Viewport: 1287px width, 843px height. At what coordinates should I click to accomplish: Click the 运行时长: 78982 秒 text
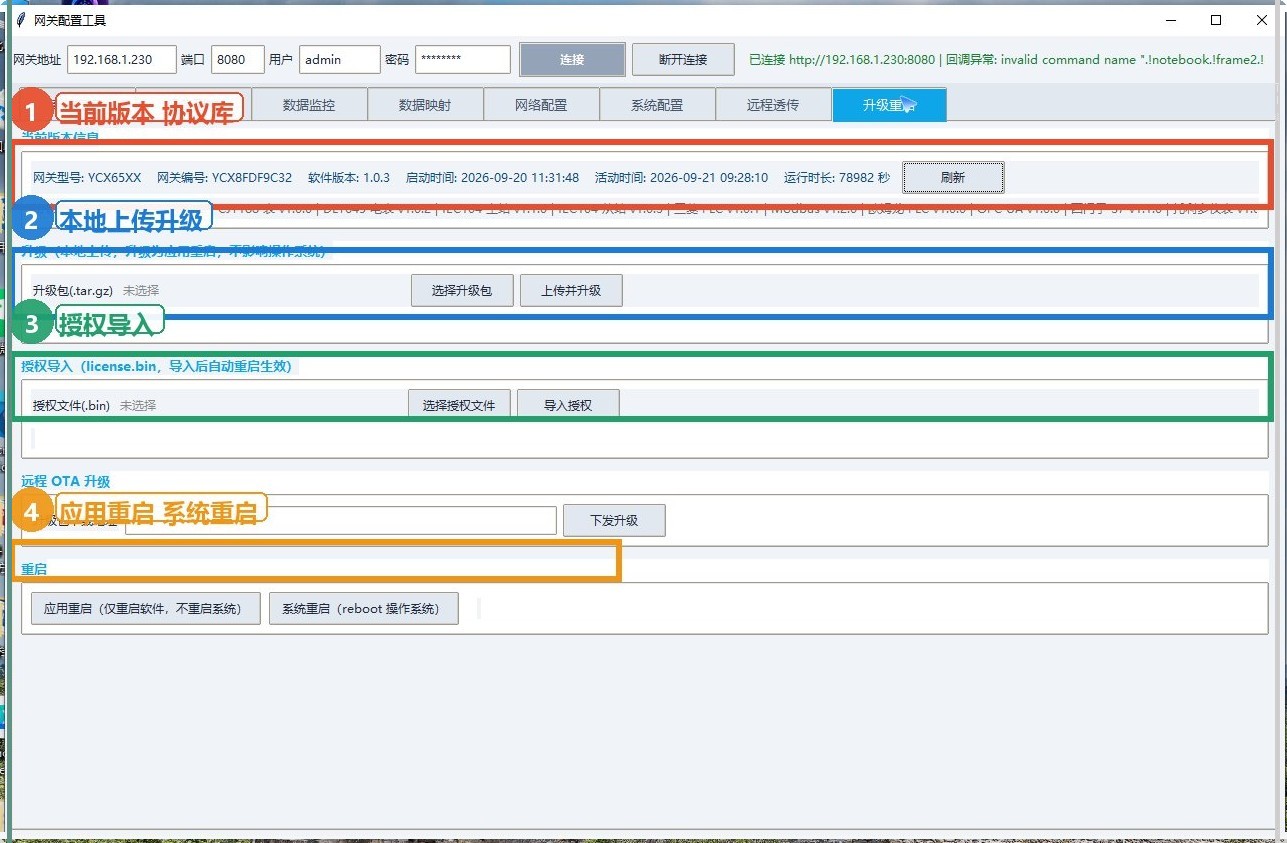point(837,178)
